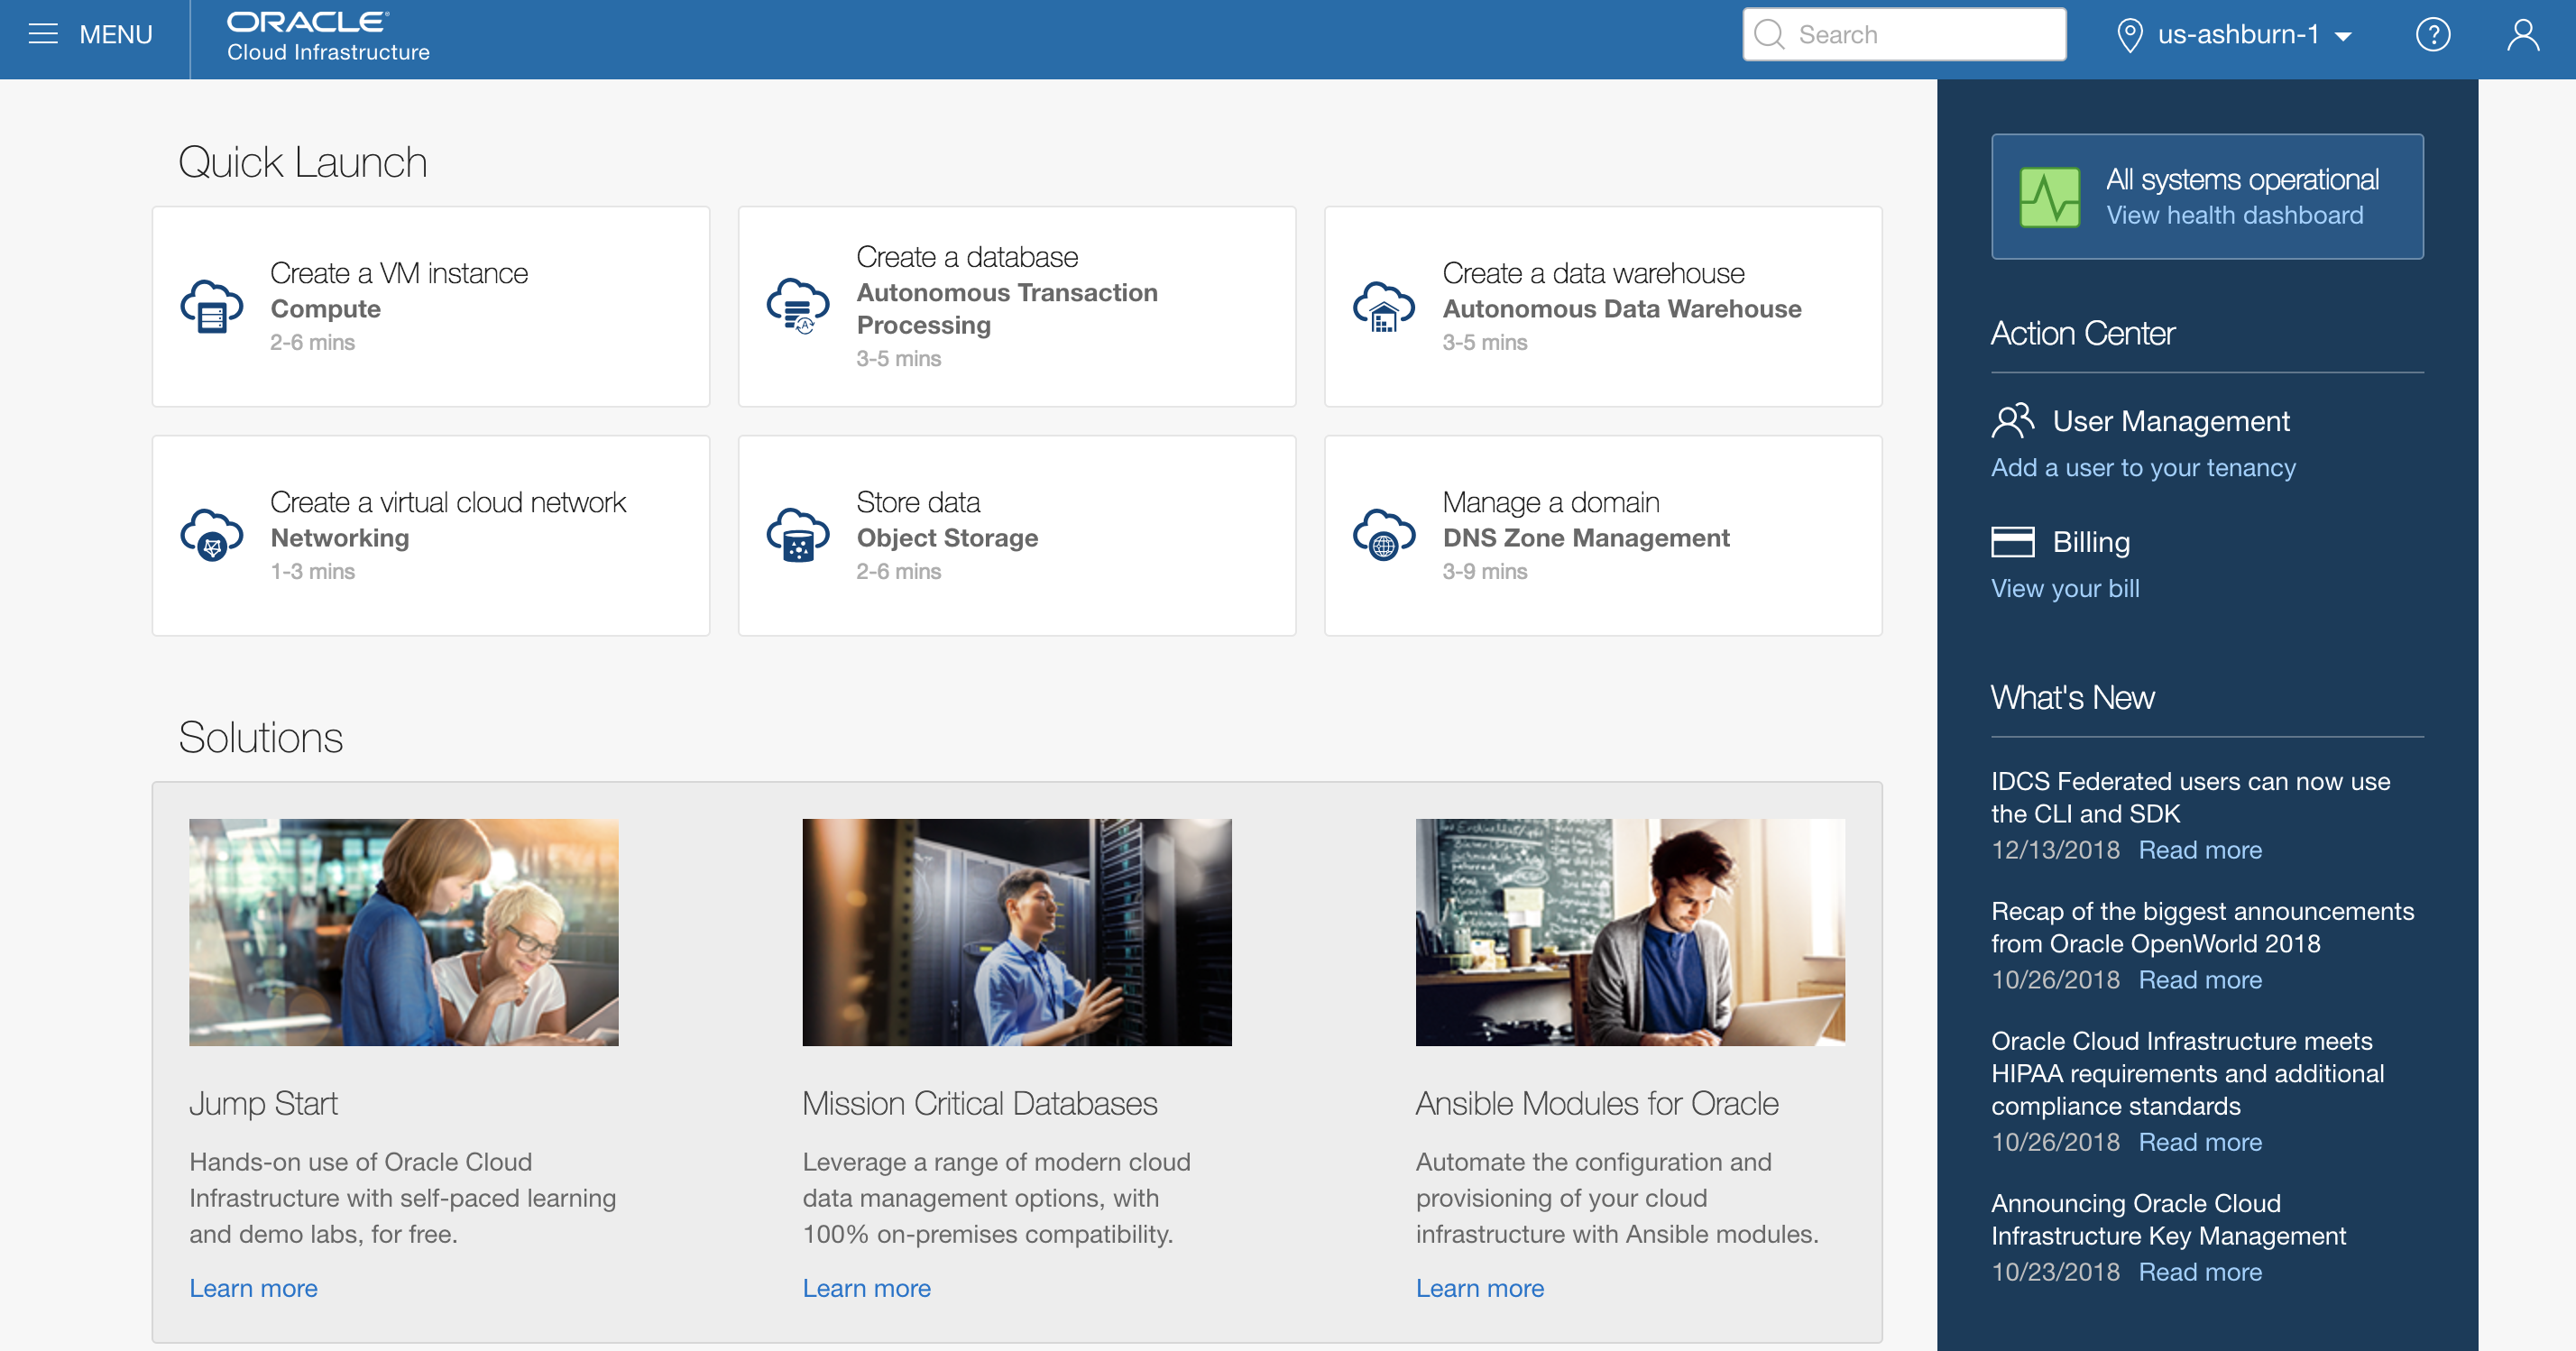The height and width of the screenshot is (1351, 2576).
Task: Click the green system health status icon
Action: tap(2049, 197)
